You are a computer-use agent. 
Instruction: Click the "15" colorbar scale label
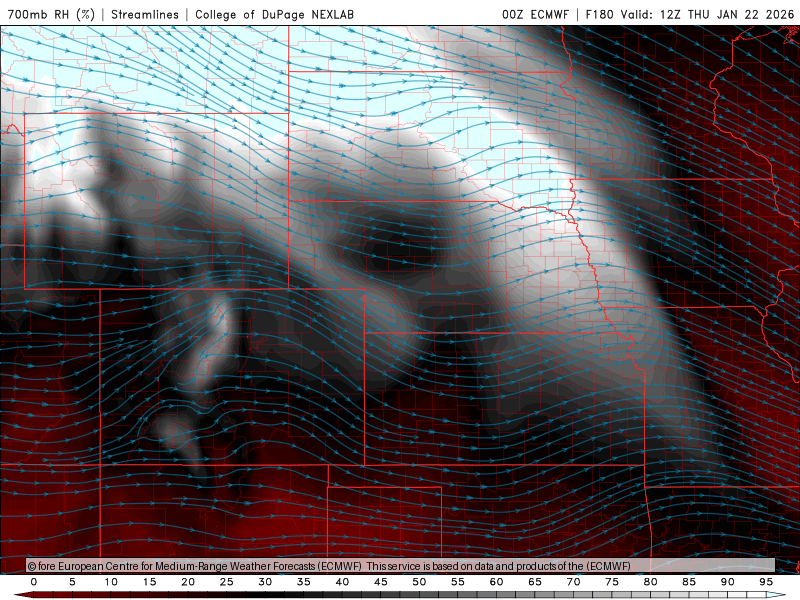(149, 582)
